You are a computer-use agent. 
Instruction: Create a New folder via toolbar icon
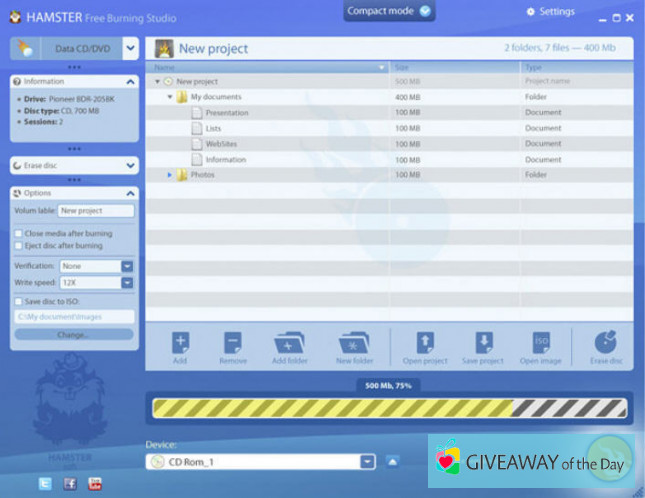tap(355, 345)
